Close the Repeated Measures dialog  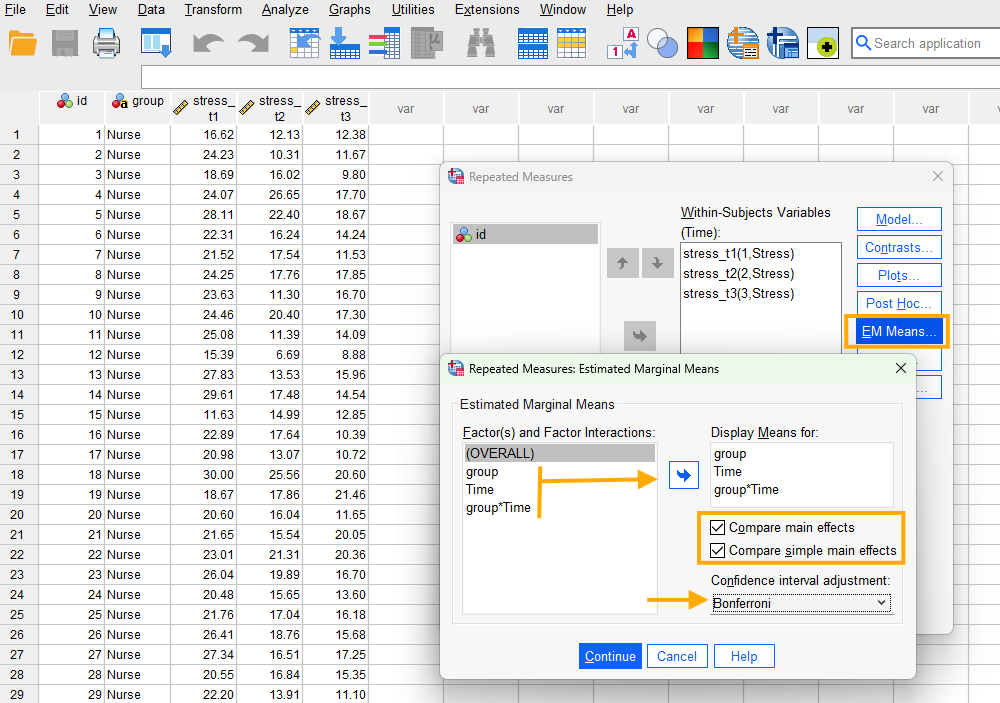tap(938, 176)
